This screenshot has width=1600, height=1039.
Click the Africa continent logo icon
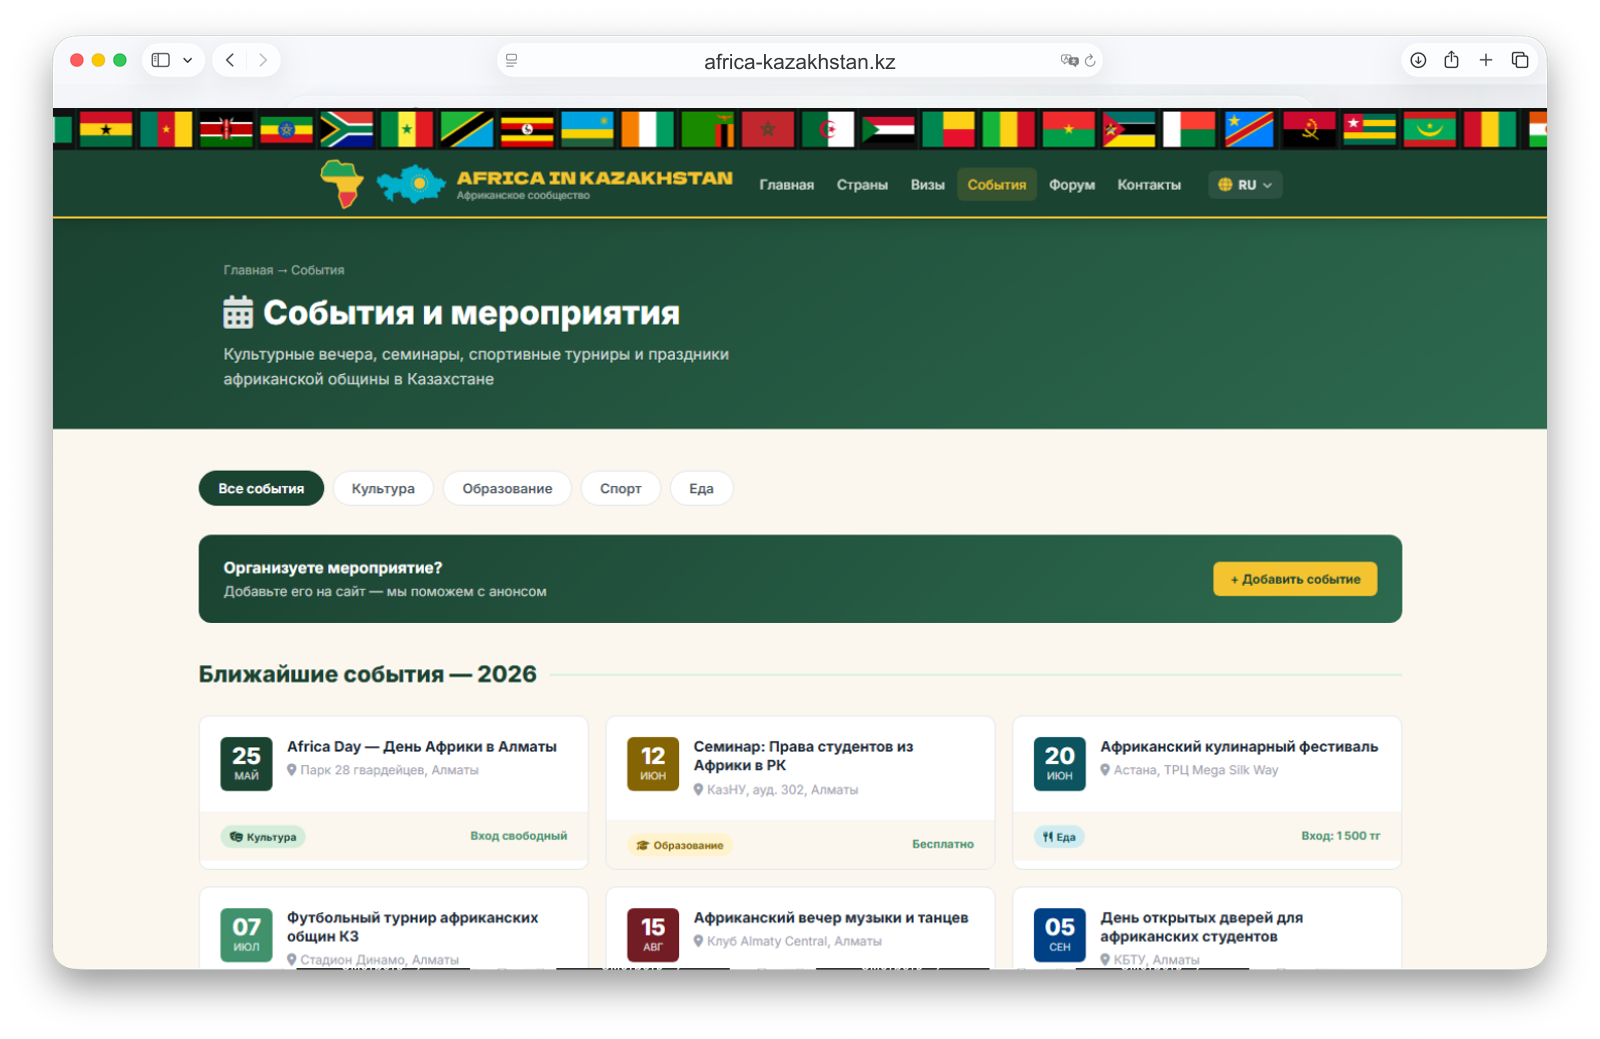342,183
